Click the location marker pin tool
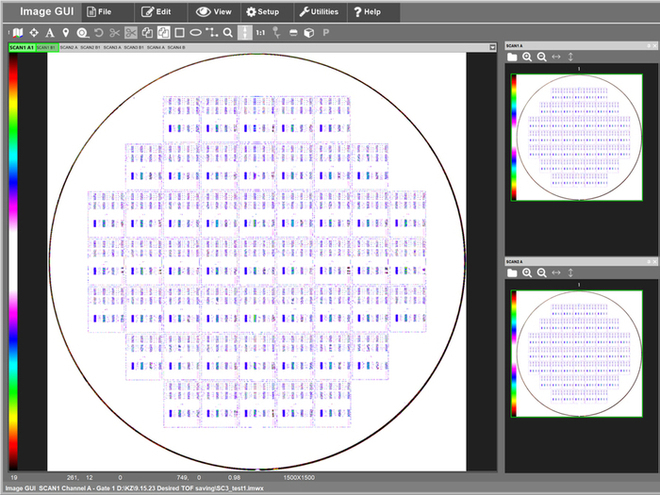The image size is (660, 495). click(65, 33)
